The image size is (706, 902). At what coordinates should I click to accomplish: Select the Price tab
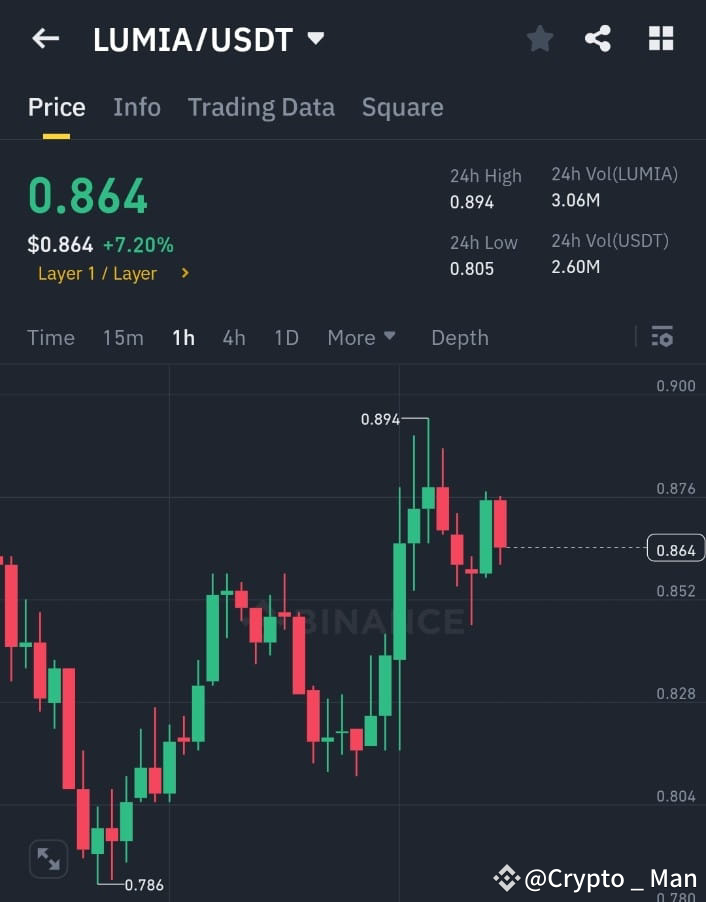tap(56, 107)
